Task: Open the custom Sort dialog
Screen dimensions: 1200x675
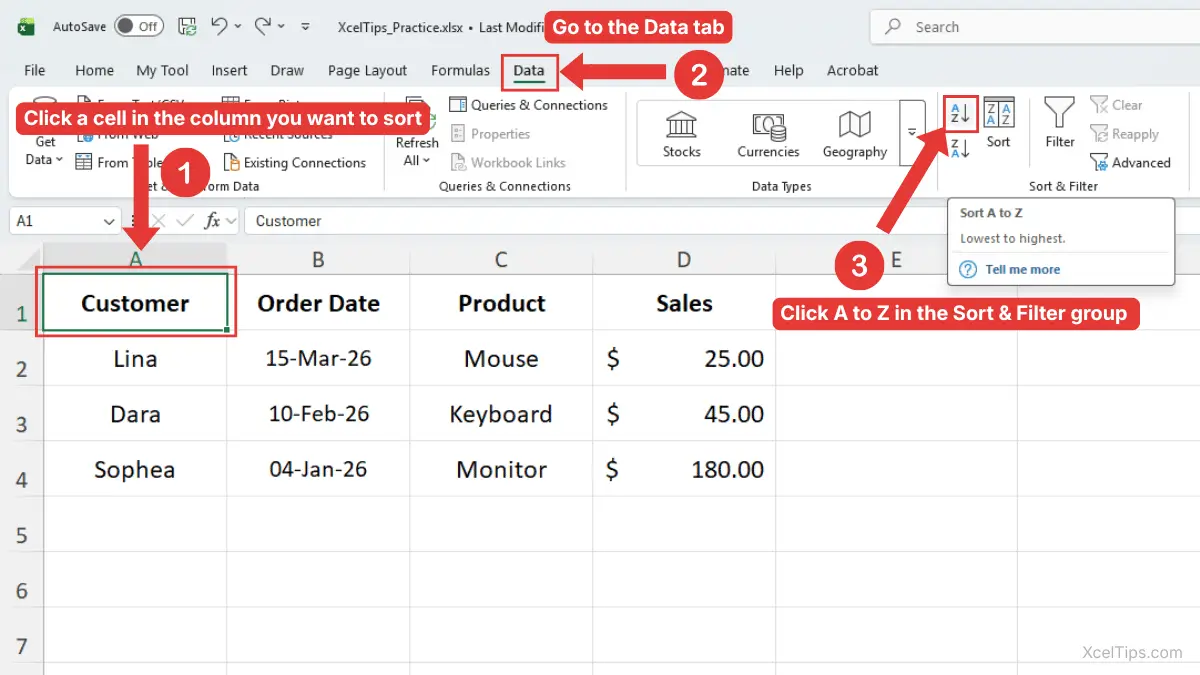Action: pyautogui.click(x=998, y=124)
